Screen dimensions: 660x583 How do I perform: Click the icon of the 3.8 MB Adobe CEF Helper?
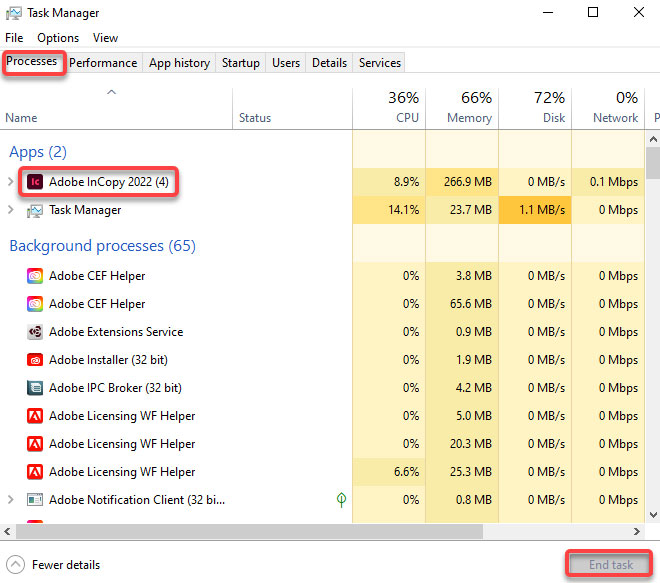35,276
